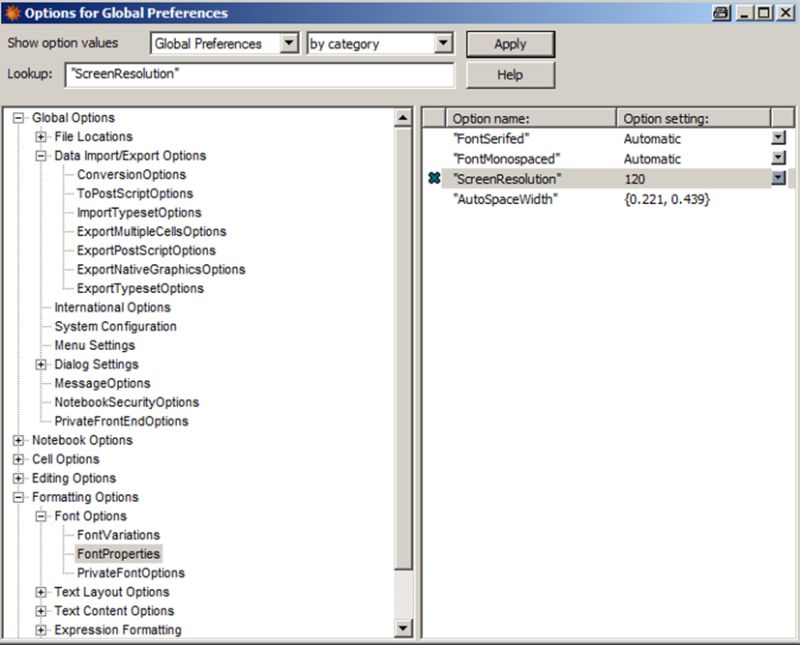Screen dimensions: 800x645
Task: Open the FontMonospaced setting dropdown
Action: (779, 158)
